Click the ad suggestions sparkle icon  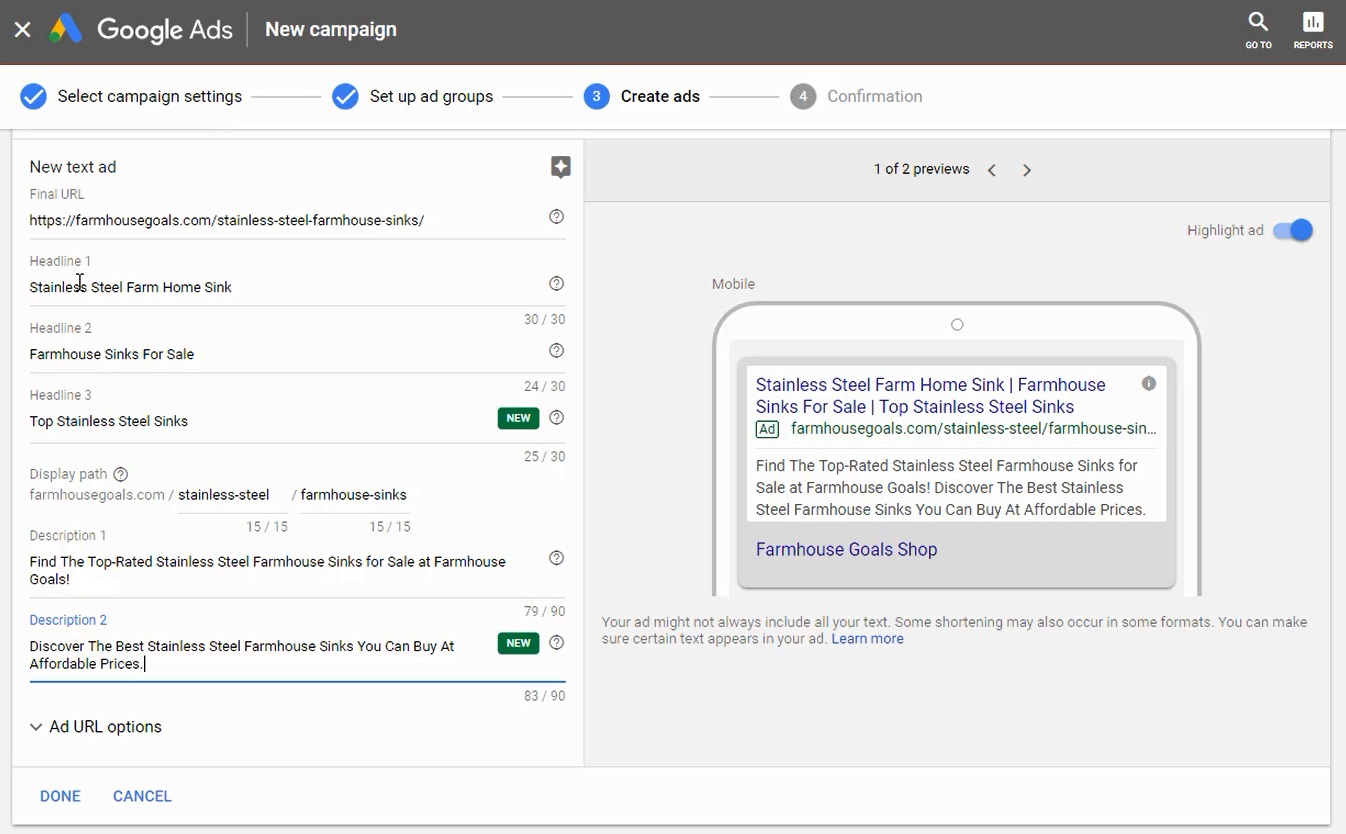(x=561, y=167)
